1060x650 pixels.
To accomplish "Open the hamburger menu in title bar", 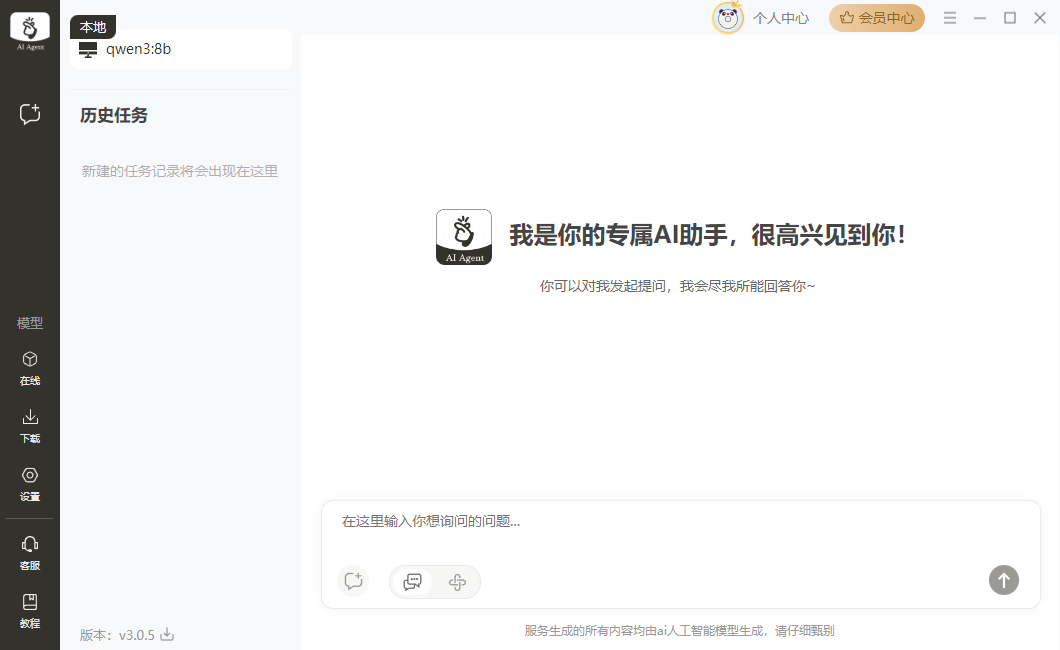I will click(950, 18).
